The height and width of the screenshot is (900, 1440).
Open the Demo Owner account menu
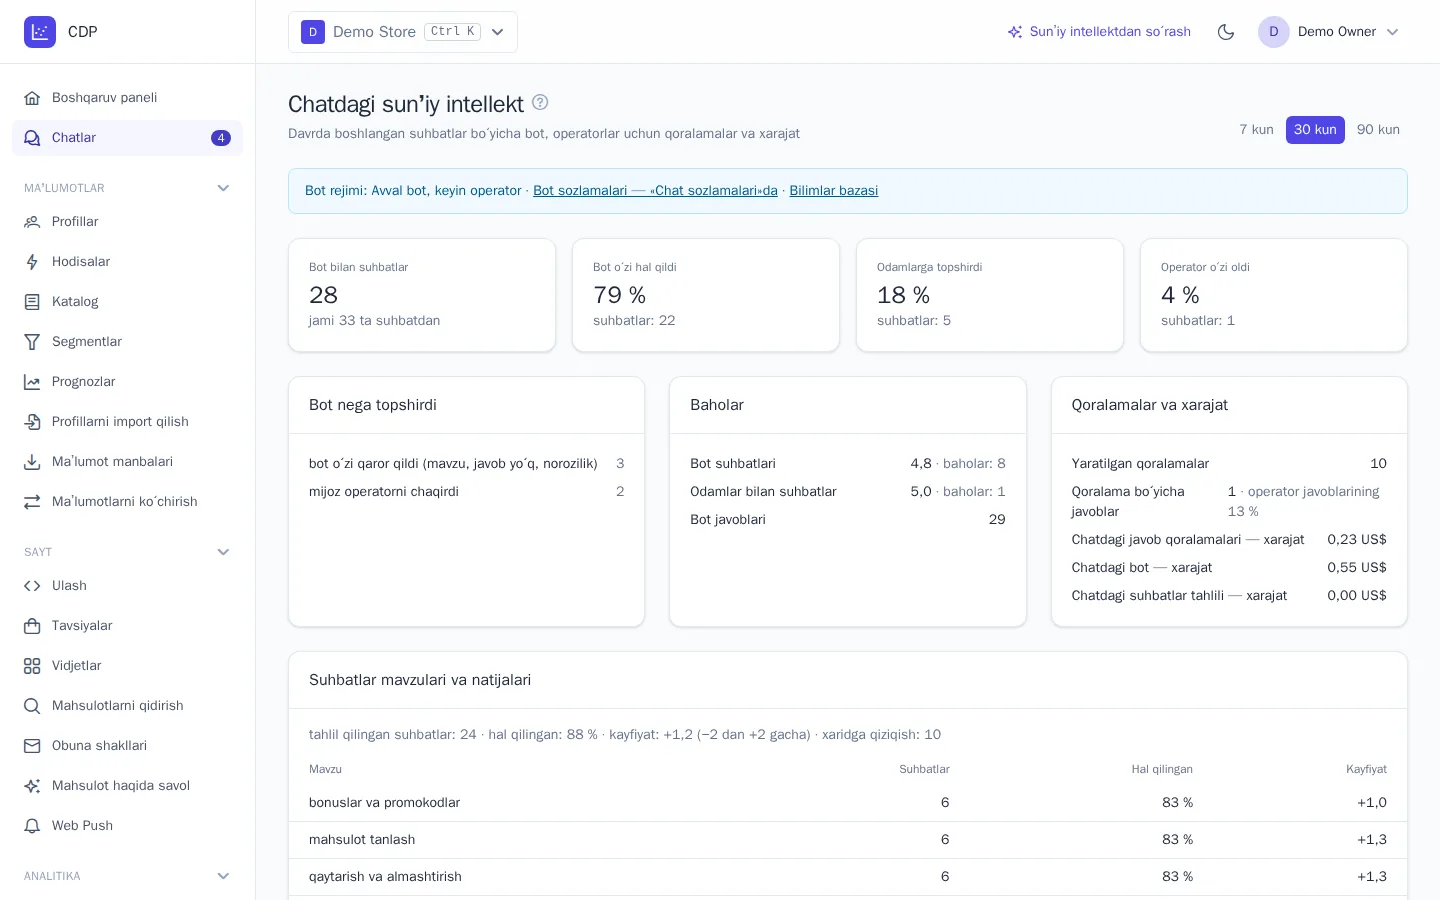point(1329,32)
